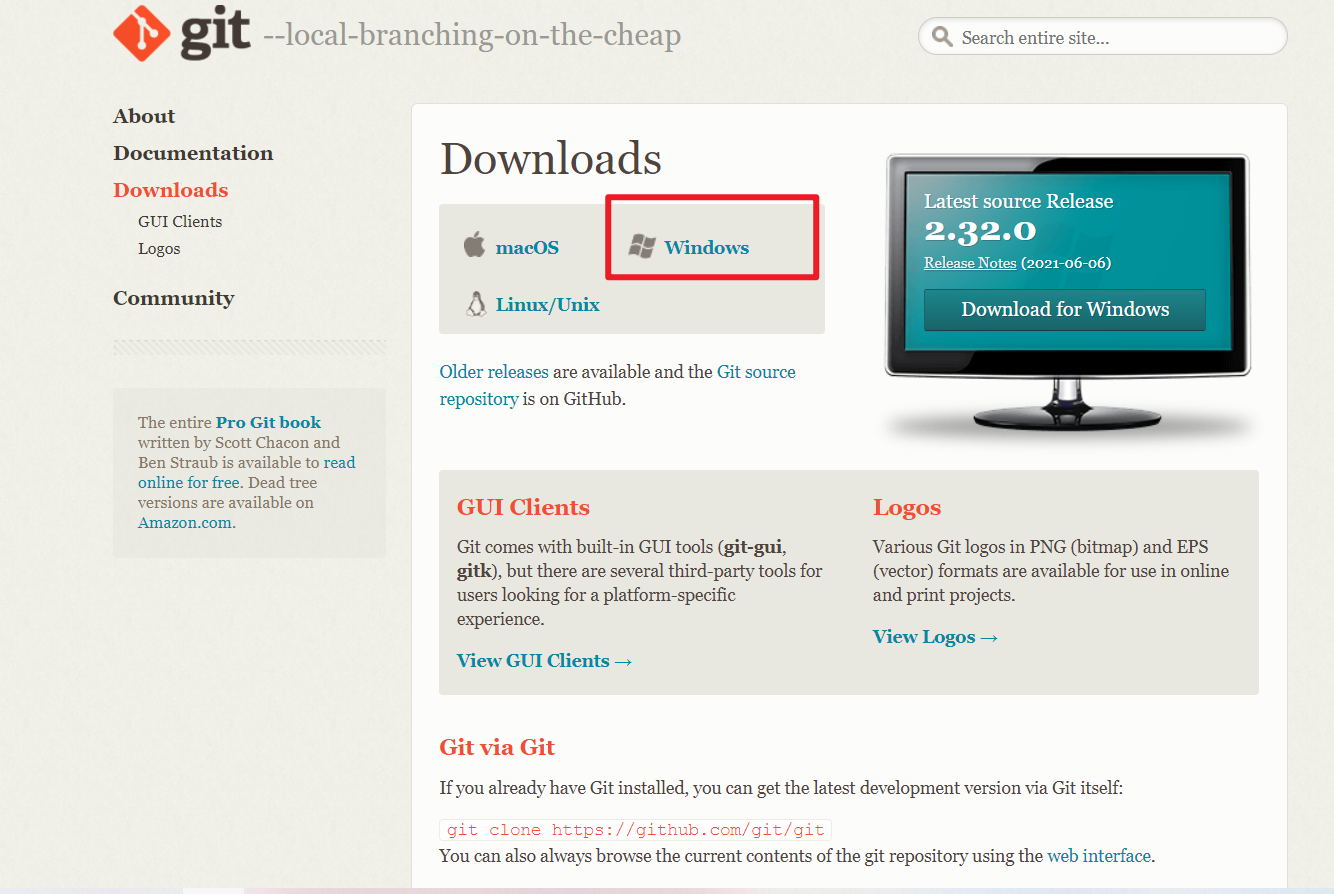Open the Older releases link
The image size is (1334, 894).
[x=494, y=371]
